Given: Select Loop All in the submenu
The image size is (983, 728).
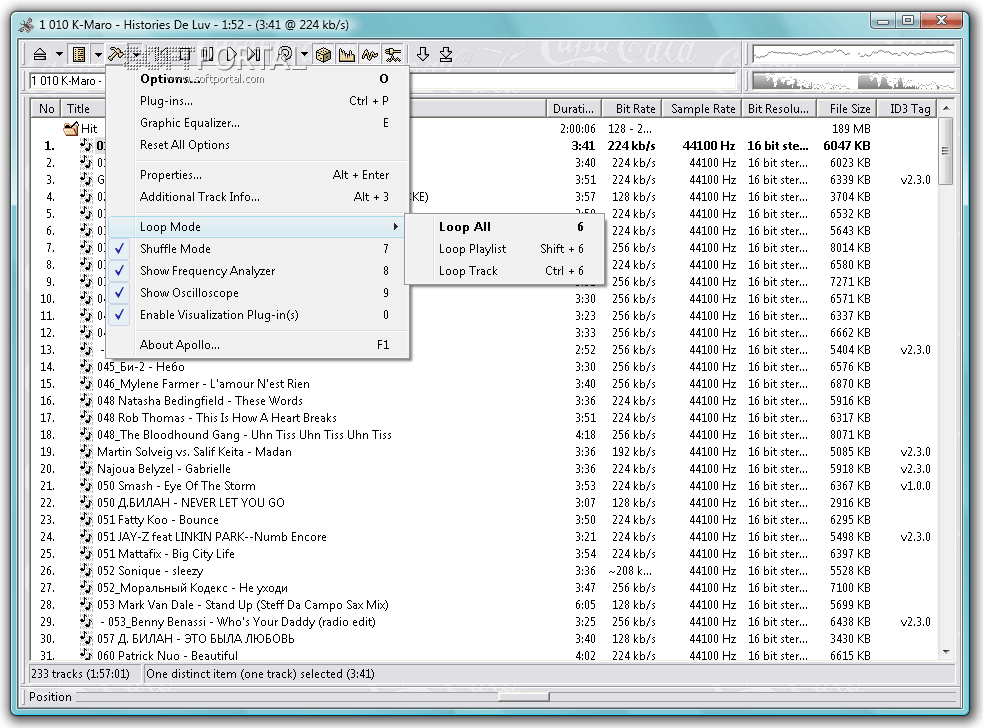Looking at the screenshot, I should click(505, 227).
